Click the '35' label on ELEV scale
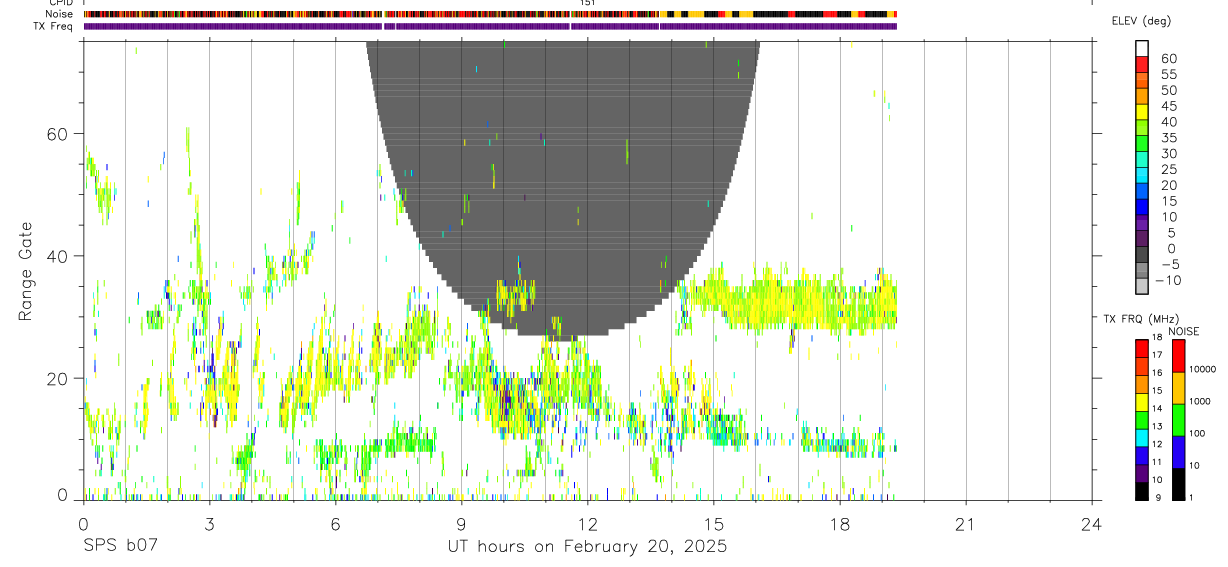 point(1169,138)
